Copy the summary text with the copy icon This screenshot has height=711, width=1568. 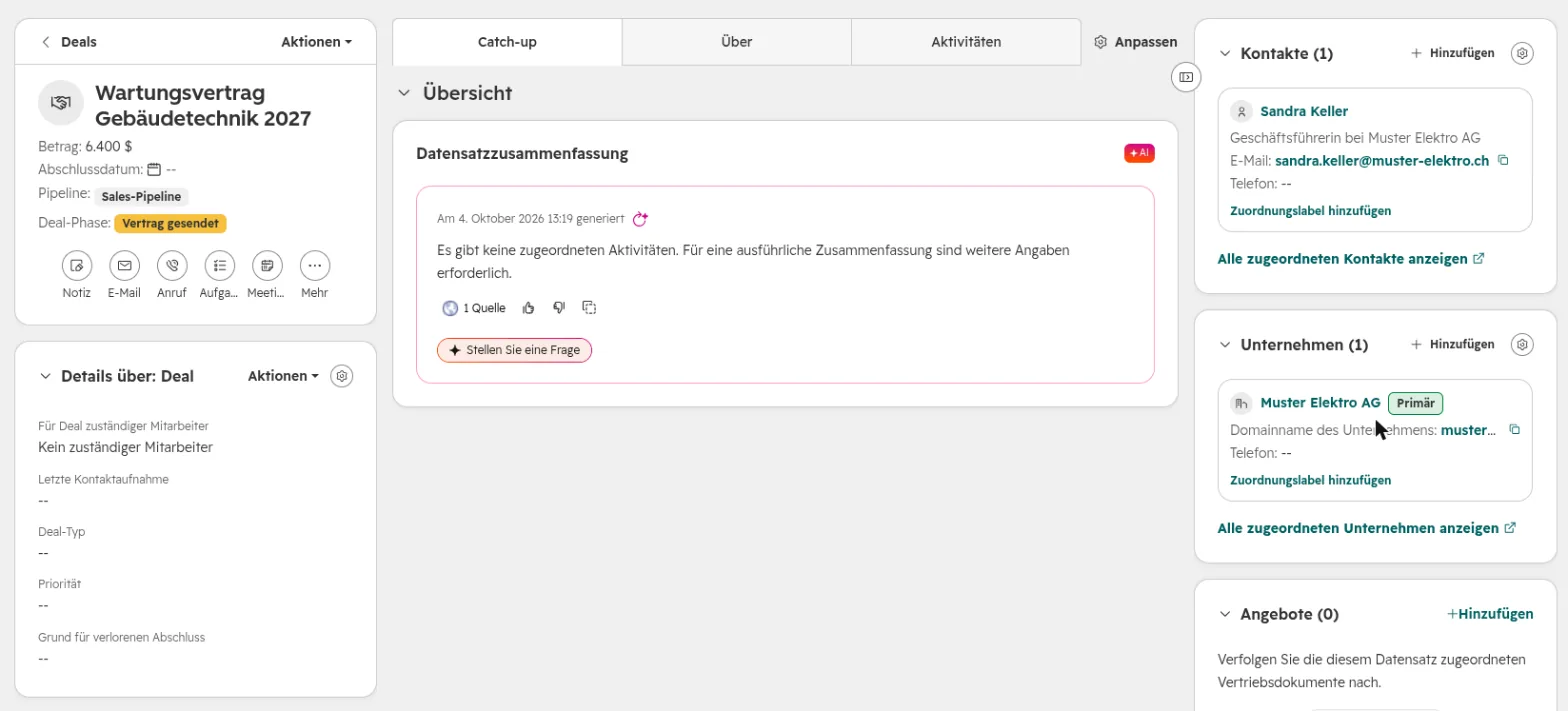589,308
